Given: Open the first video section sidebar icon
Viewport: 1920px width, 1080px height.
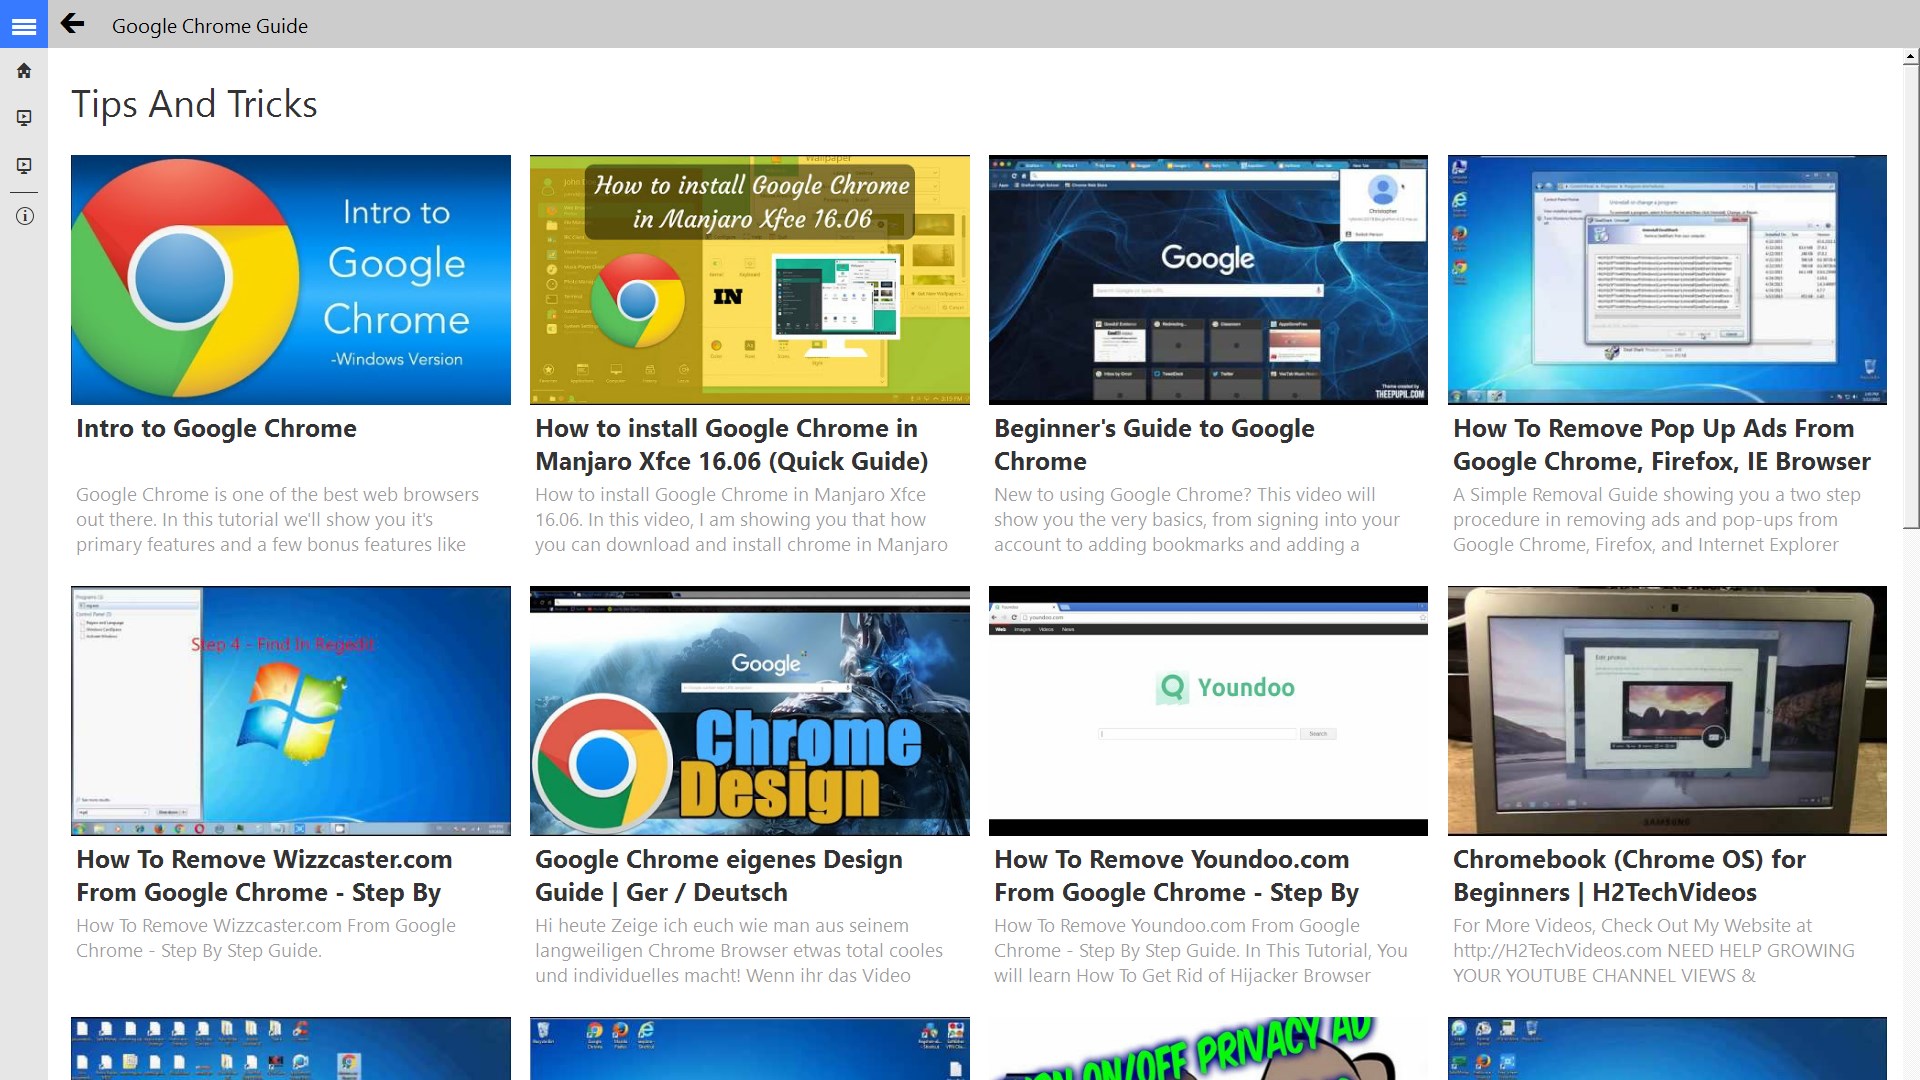Looking at the screenshot, I should (x=24, y=118).
